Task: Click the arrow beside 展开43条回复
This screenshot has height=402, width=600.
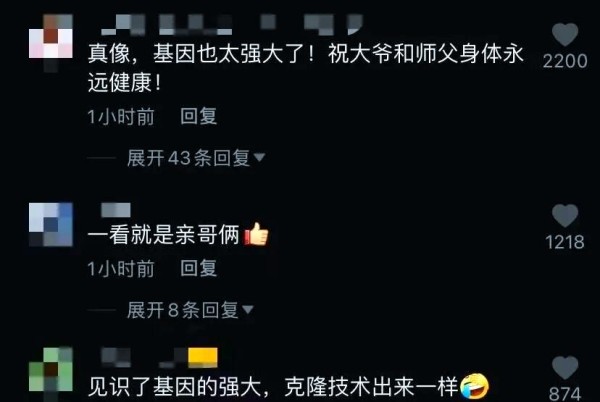Action: (259, 157)
